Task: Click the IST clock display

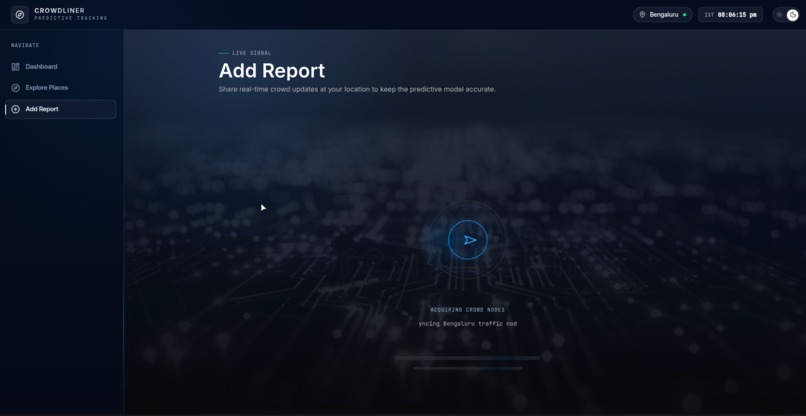Action: coord(730,15)
